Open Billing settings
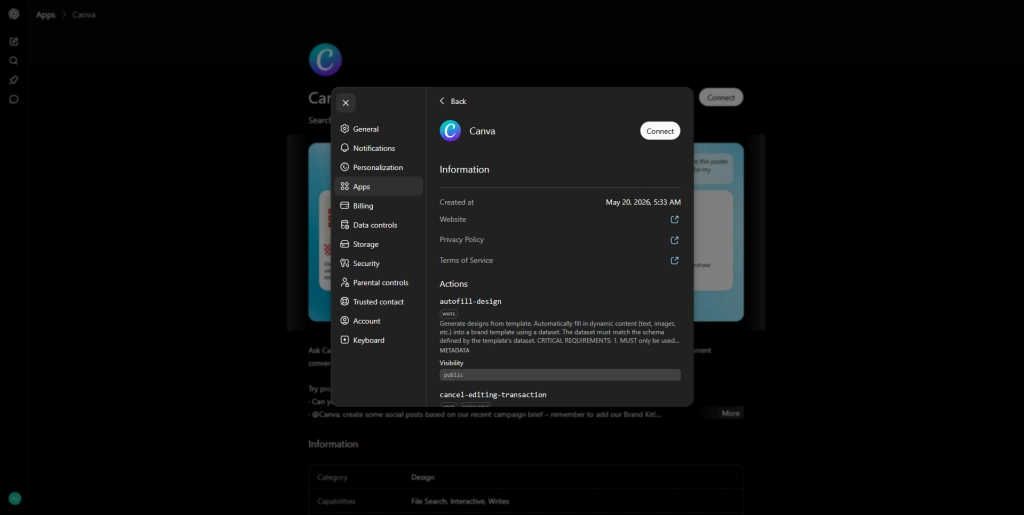Viewport: 1024px width, 515px height. (x=378, y=206)
